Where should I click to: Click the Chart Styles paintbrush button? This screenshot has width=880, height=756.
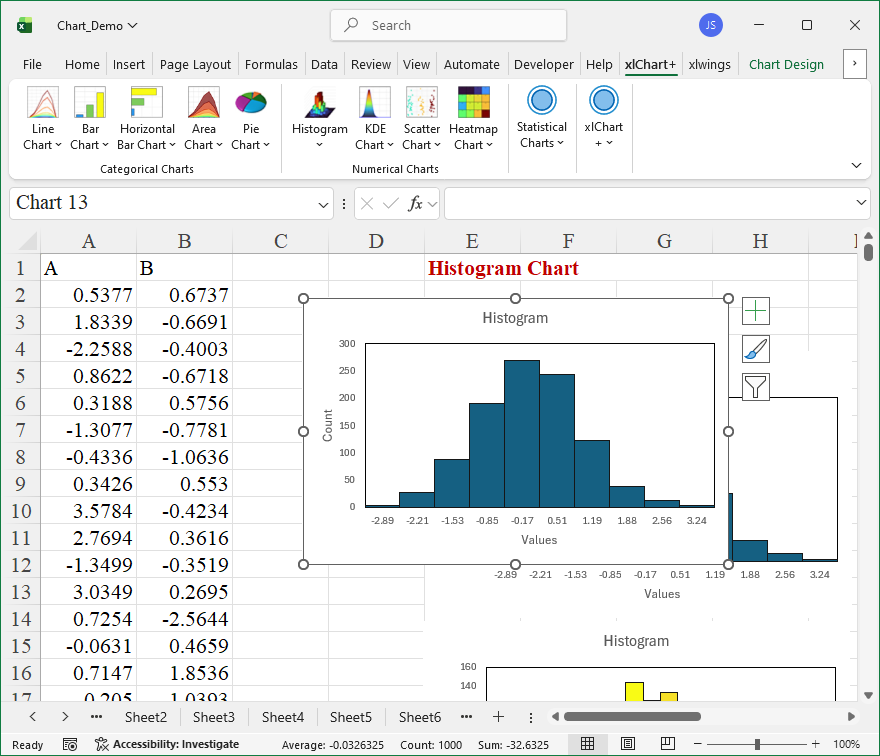coord(756,349)
